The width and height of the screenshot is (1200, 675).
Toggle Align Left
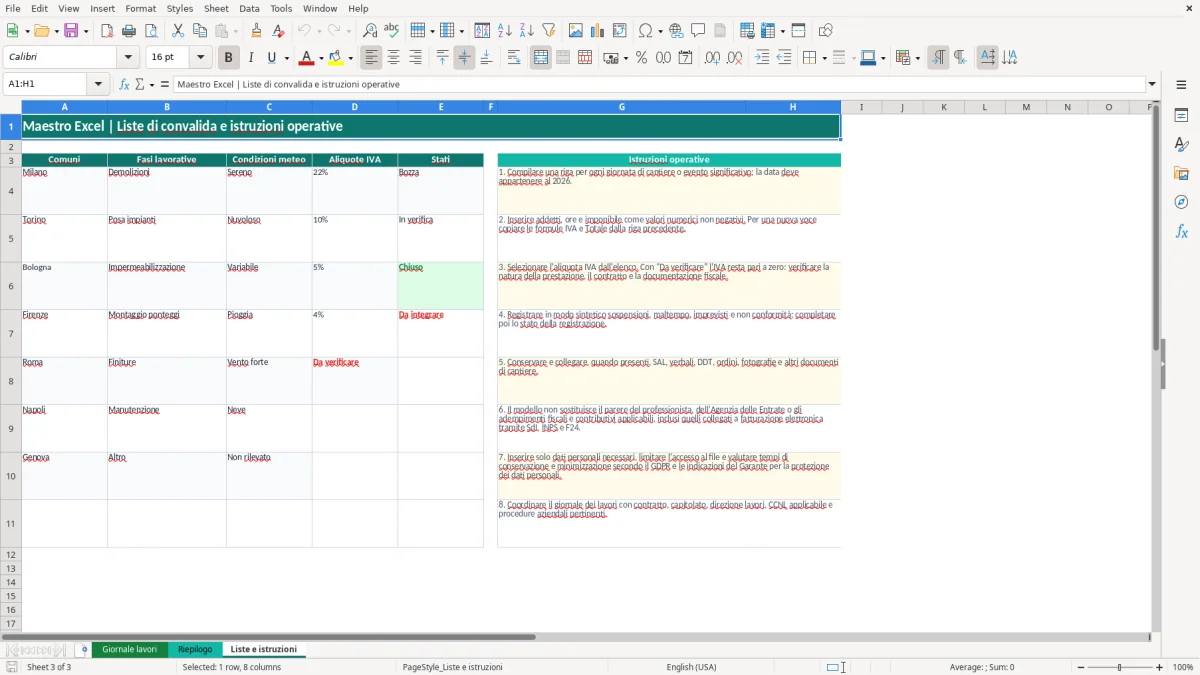(x=372, y=58)
